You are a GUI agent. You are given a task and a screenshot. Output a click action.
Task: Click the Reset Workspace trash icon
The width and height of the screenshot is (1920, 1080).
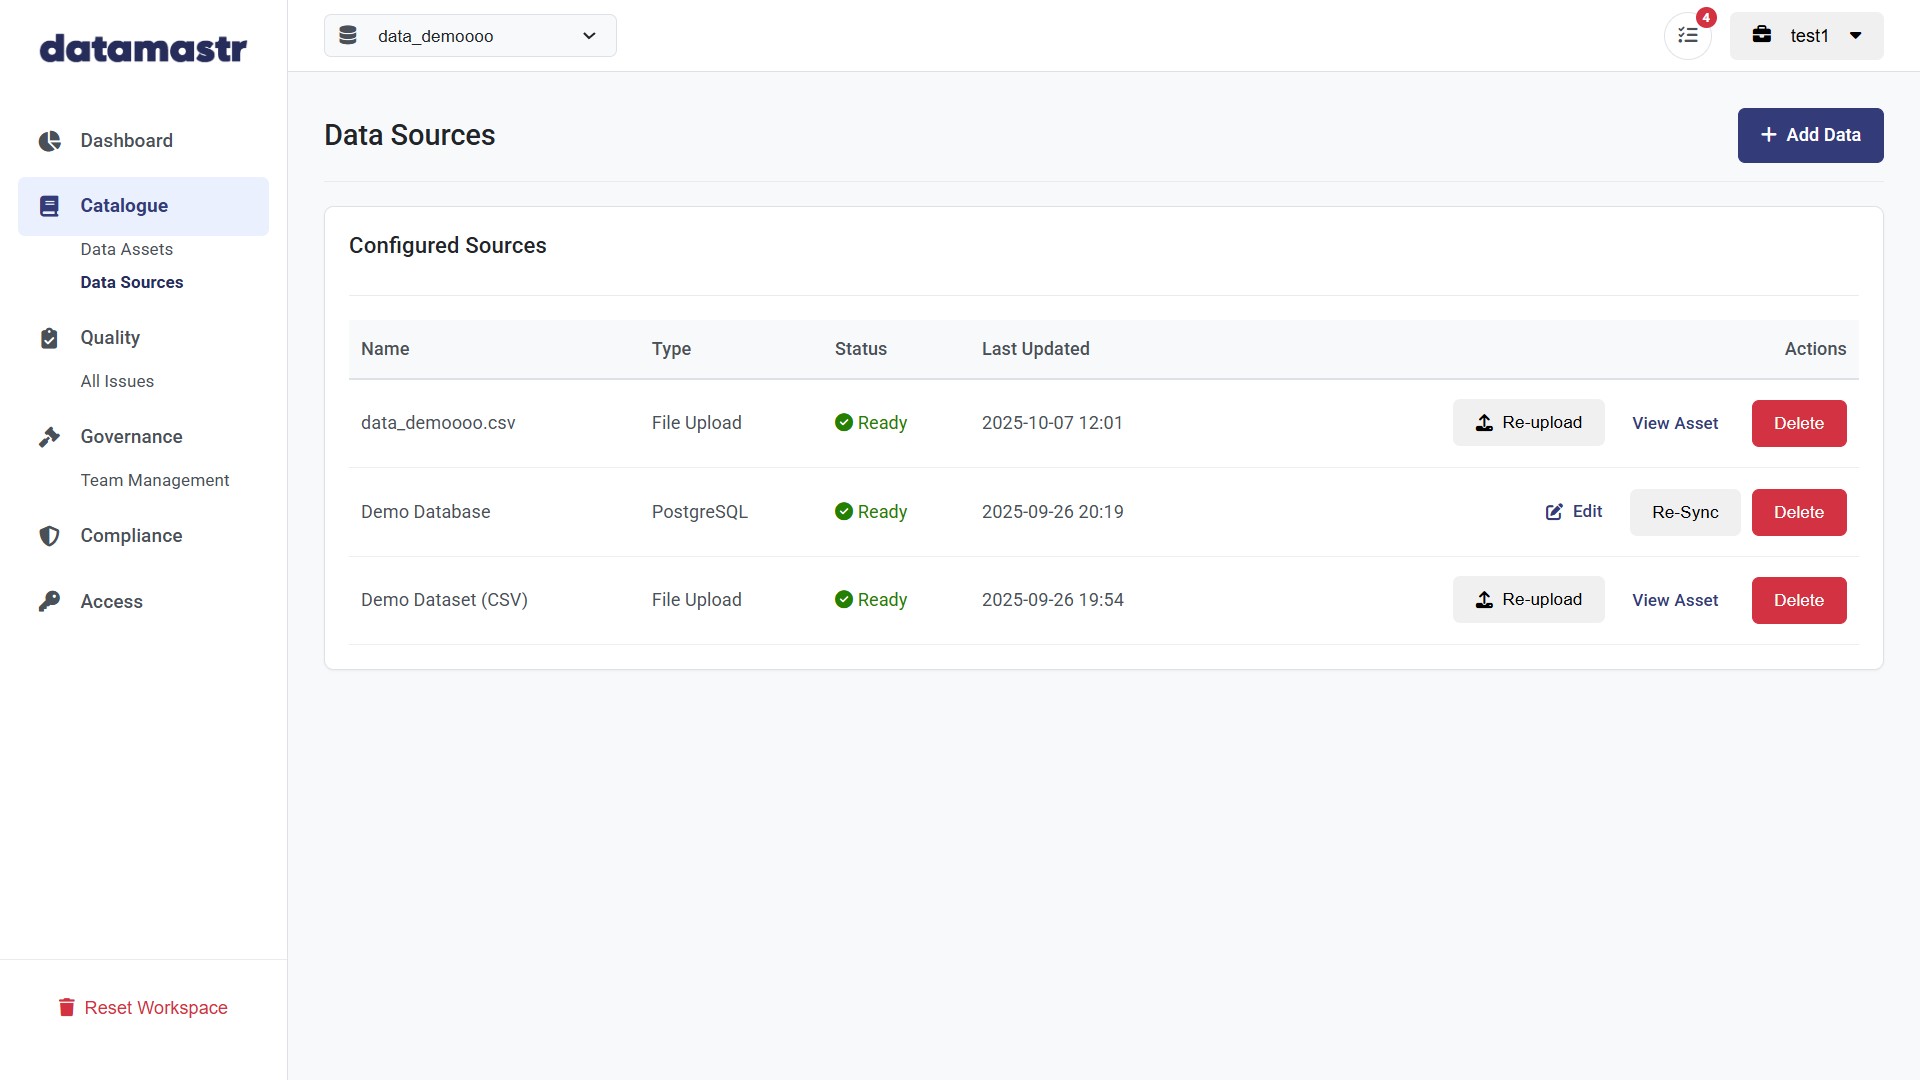point(66,1007)
